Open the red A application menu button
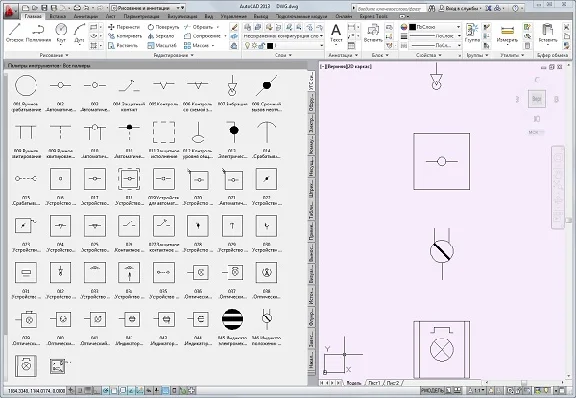This screenshot has width=576, height=398. [x=10, y=11]
